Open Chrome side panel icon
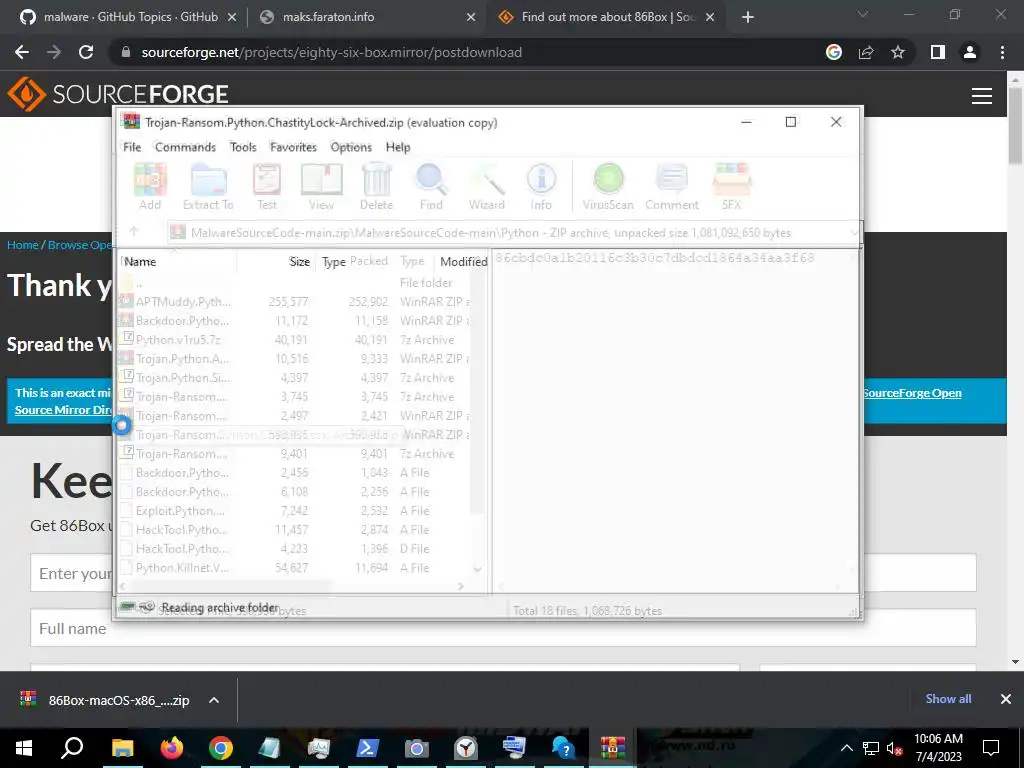1024x768 pixels. (x=938, y=52)
